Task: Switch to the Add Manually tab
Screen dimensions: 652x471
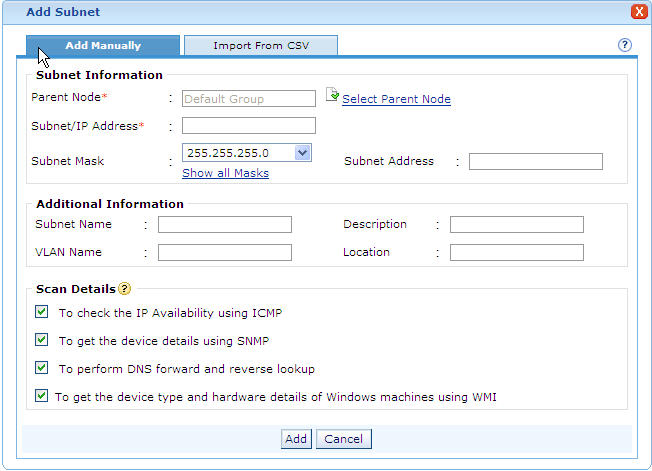Action: 103,45
